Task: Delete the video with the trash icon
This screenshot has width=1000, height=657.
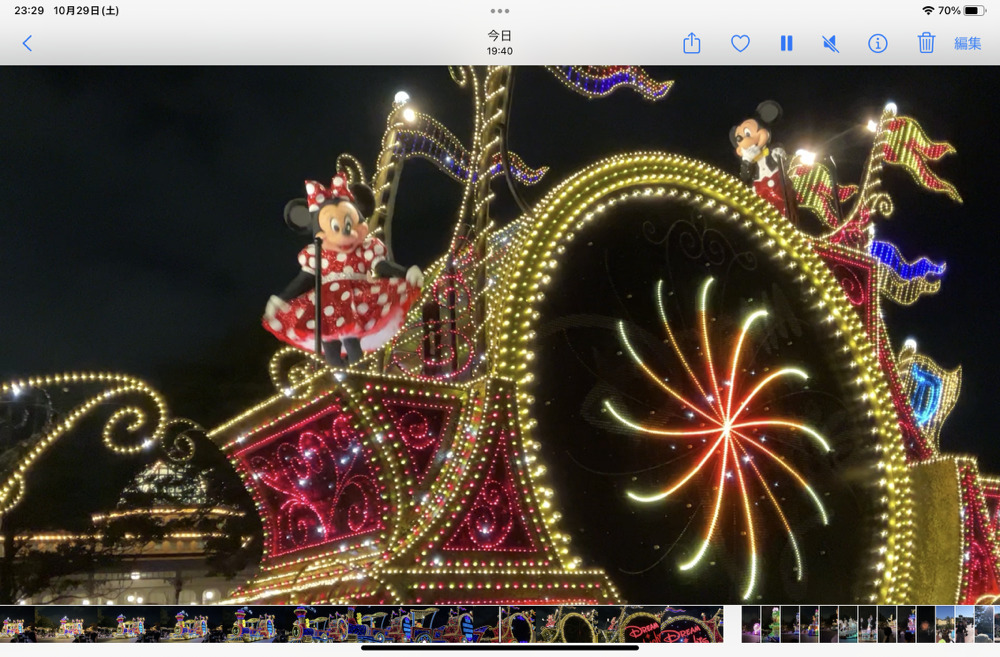Action: pos(926,43)
